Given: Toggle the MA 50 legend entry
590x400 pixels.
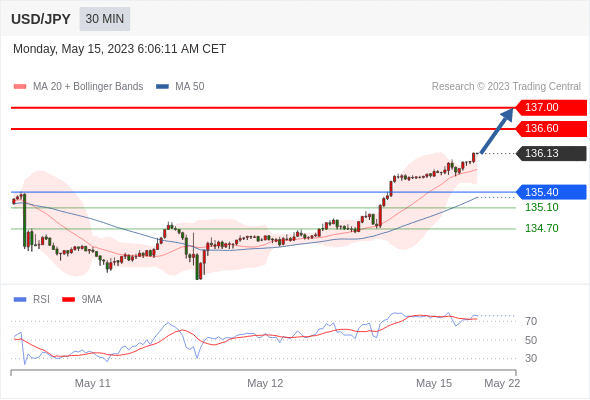Looking at the screenshot, I should point(180,87).
